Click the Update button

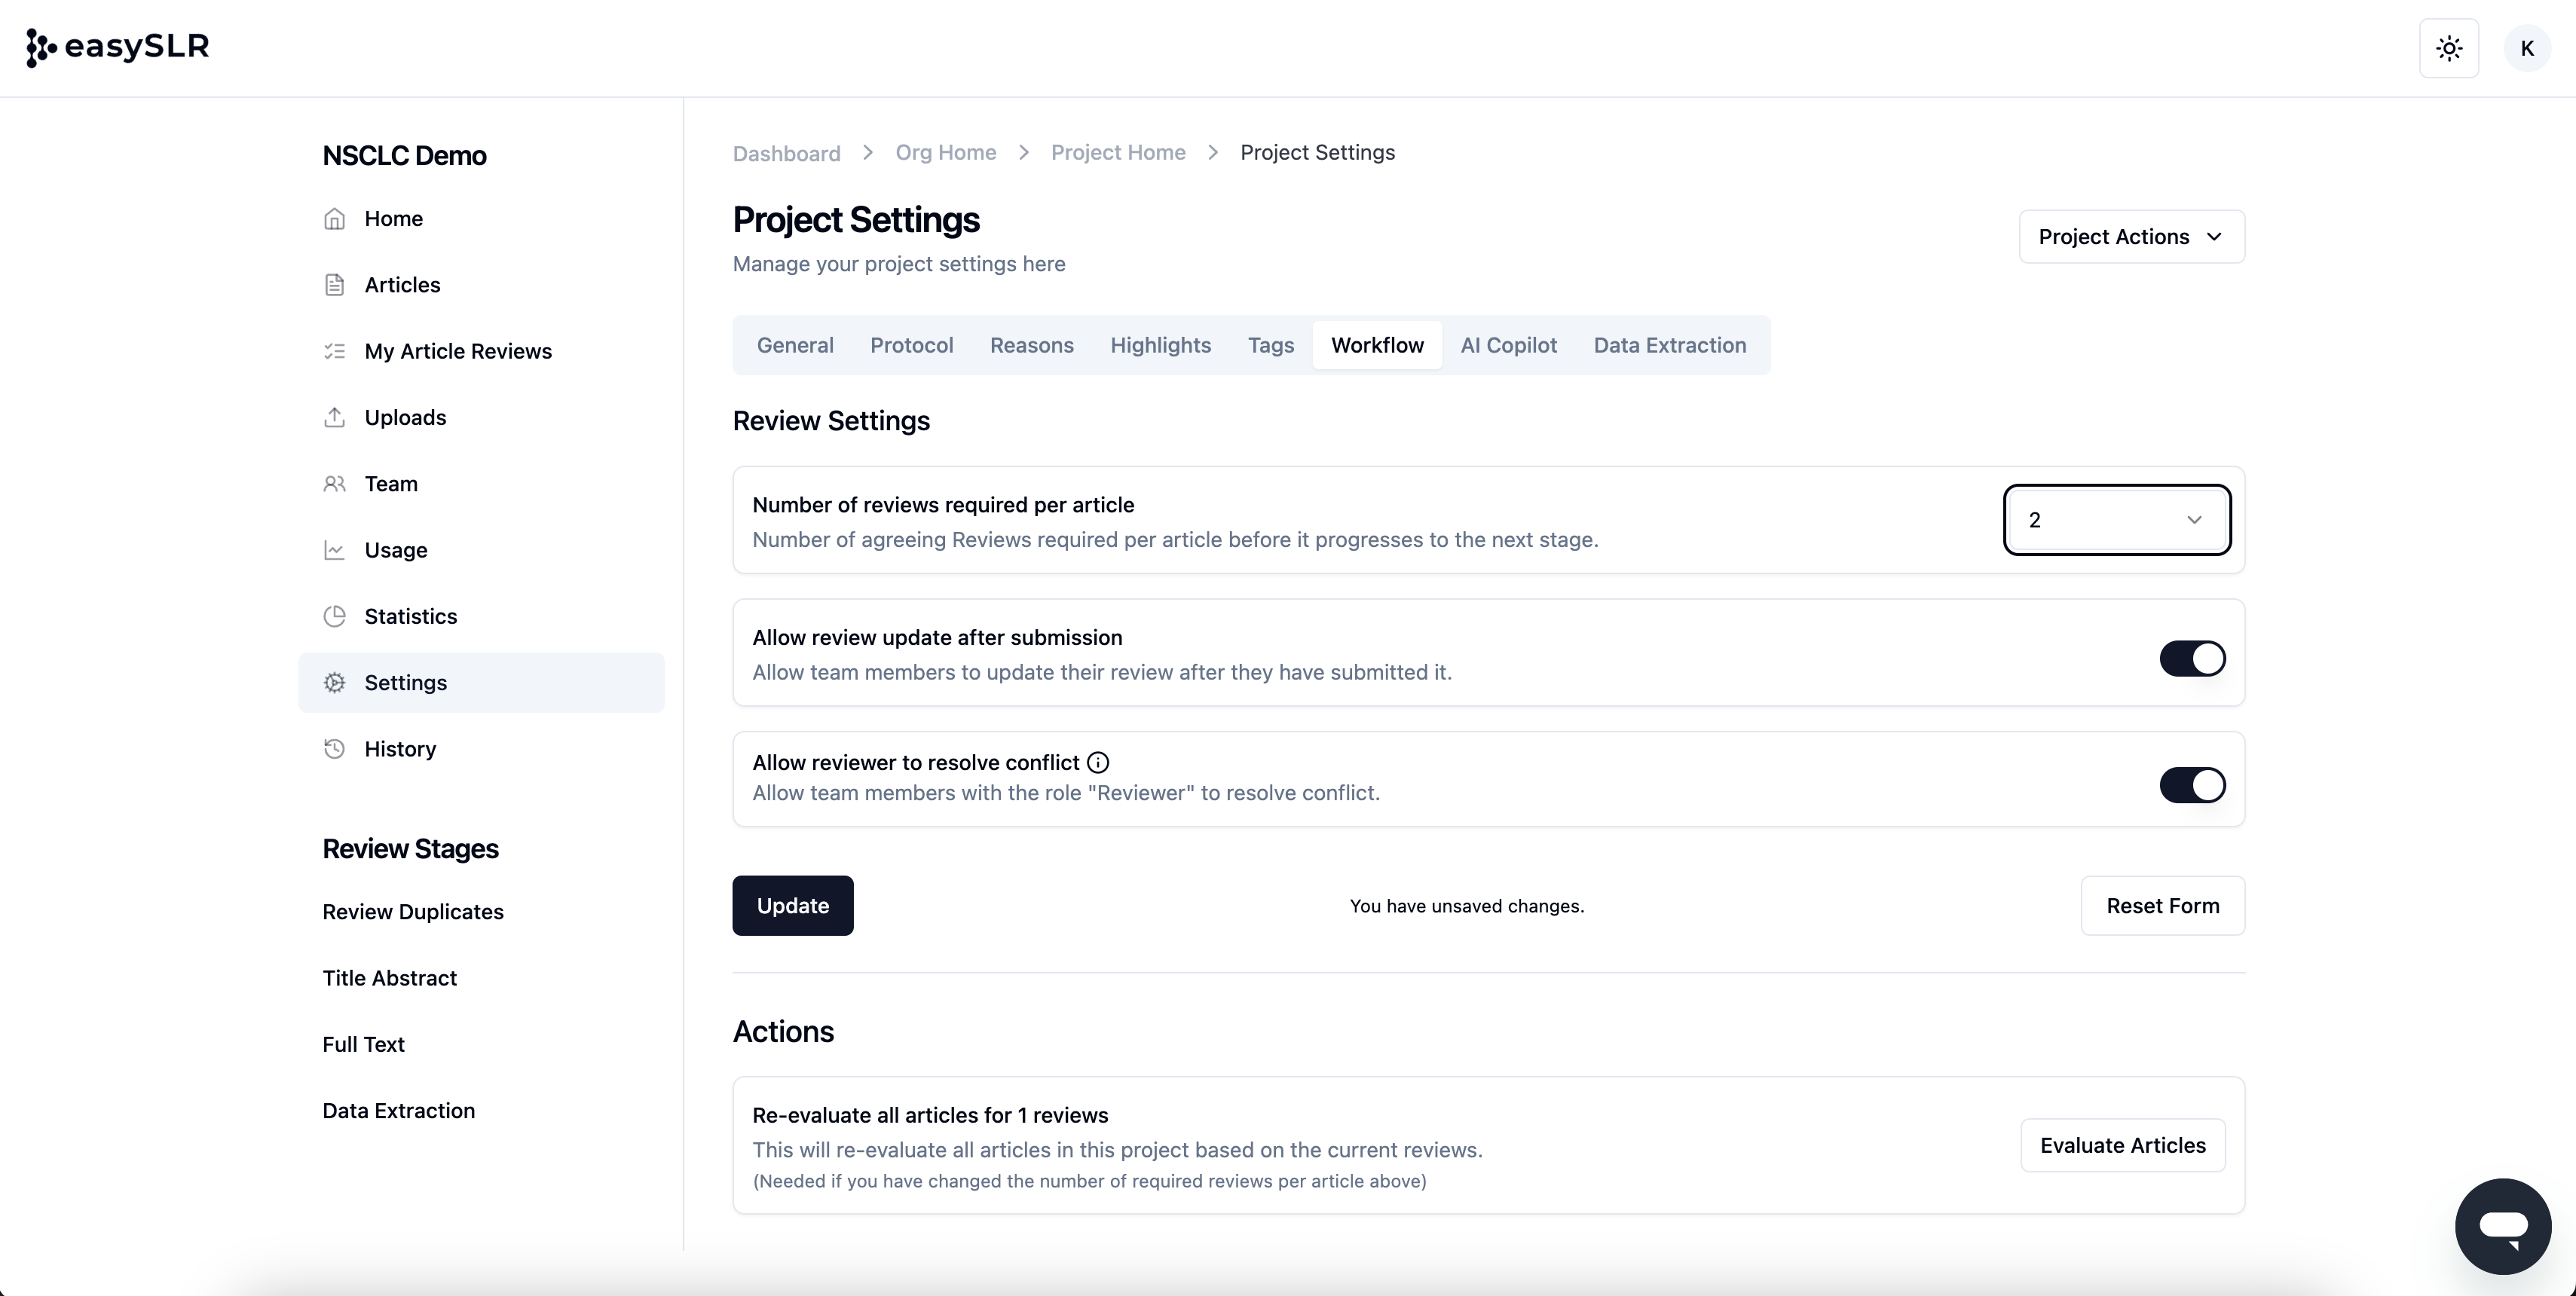pos(792,906)
